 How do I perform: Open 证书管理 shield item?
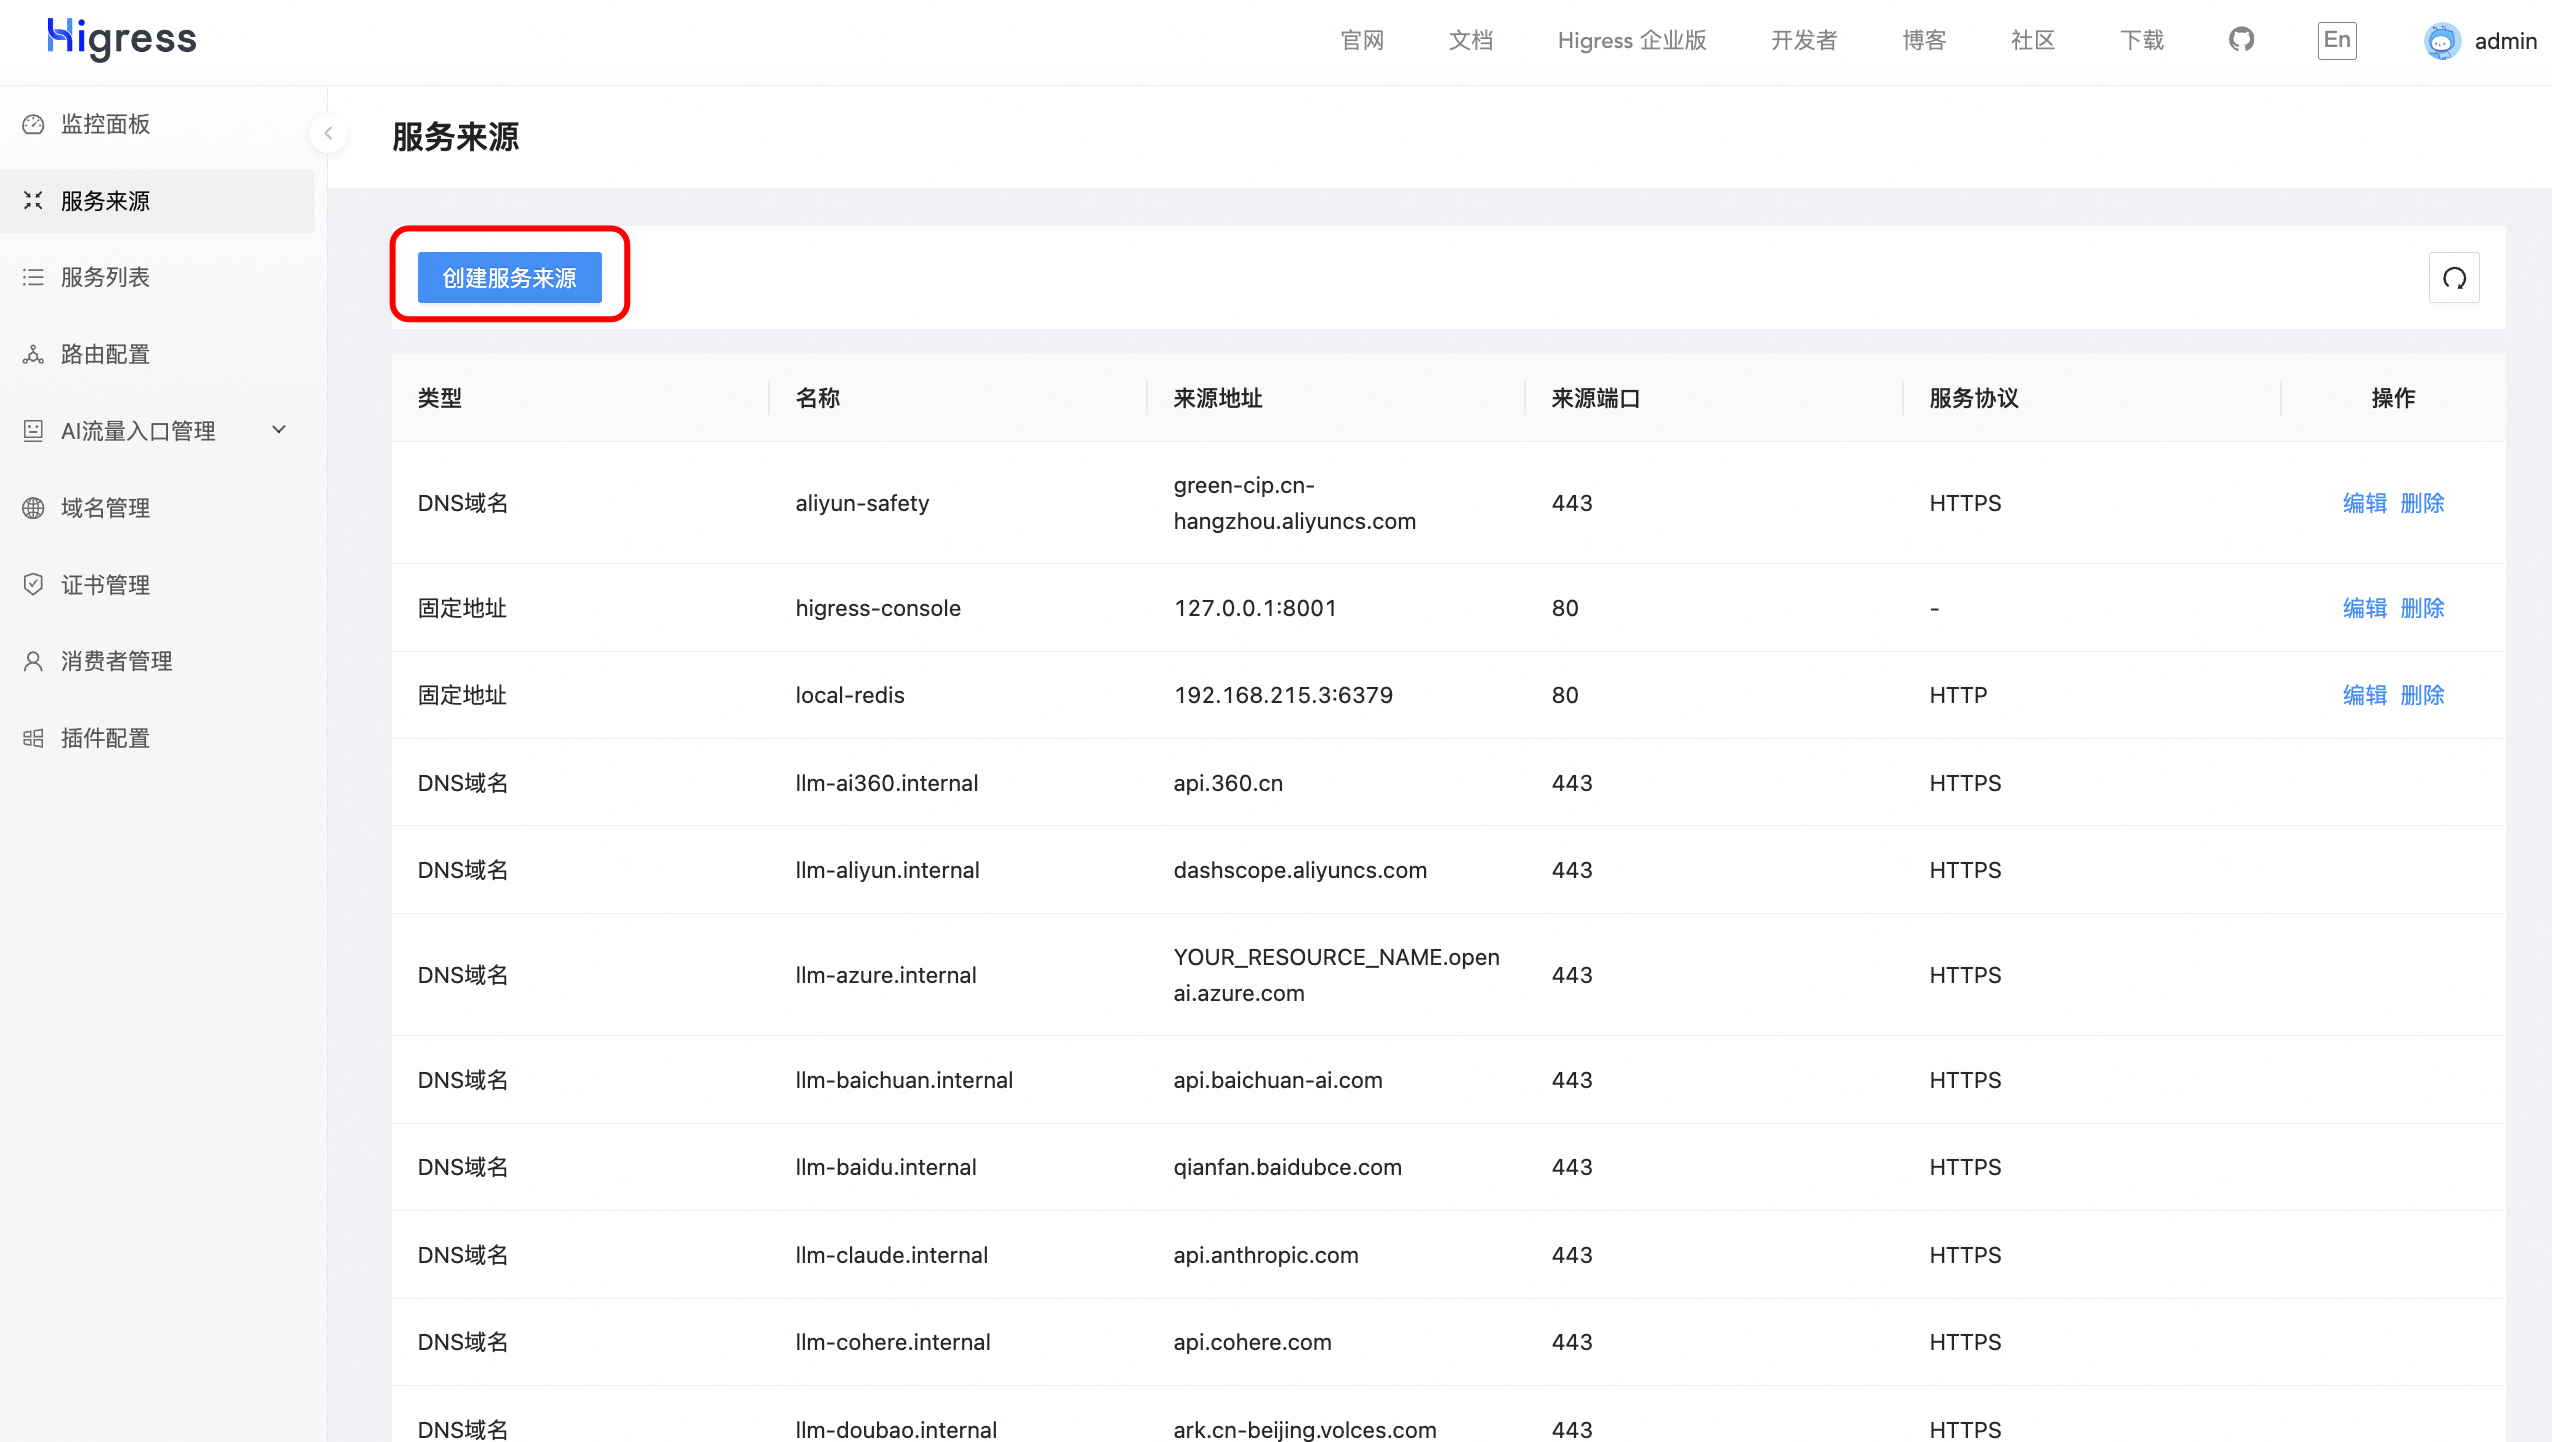coord(105,585)
